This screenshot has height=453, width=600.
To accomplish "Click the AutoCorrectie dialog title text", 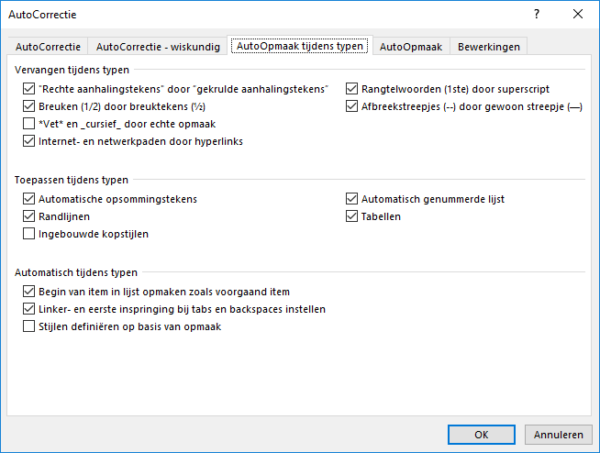I will pyautogui.click(x=42, y=15).
